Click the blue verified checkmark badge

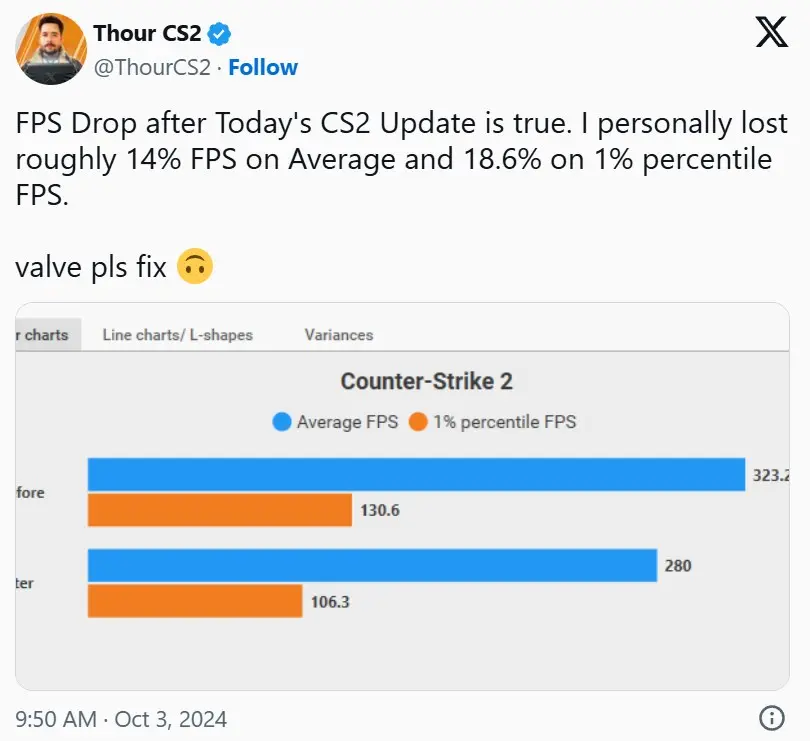pyautogui.click(x=219, y=34)
